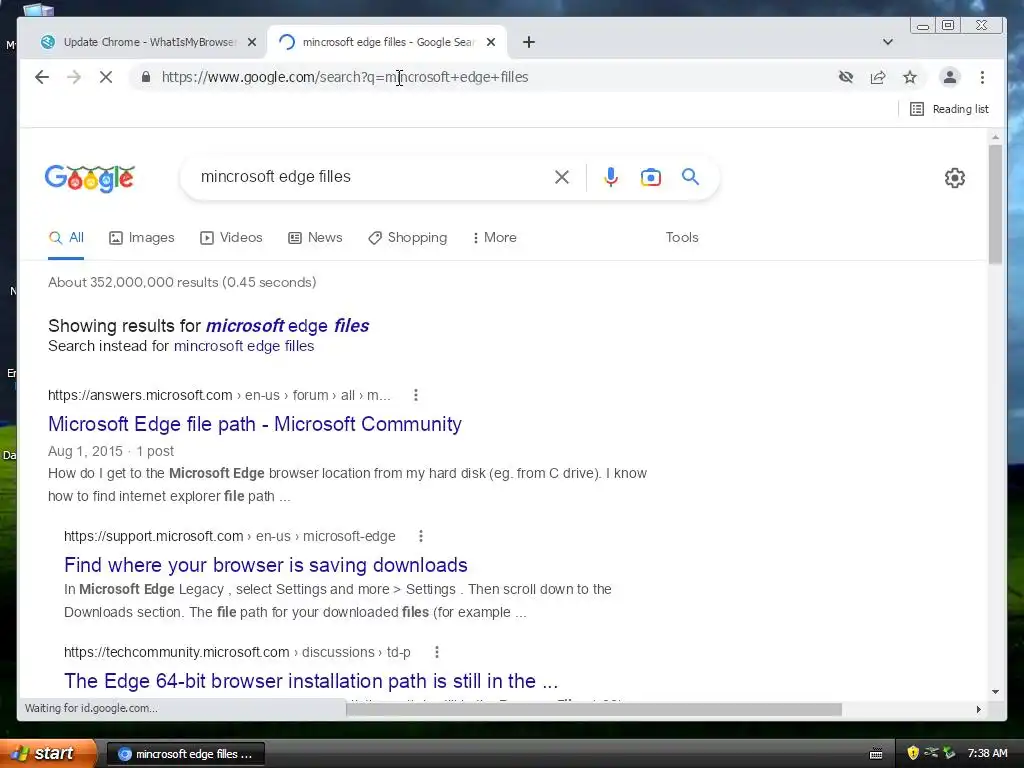Screen dimensions: 1024x768
Task: Open search Tools
Action: (x=682, y=238)
